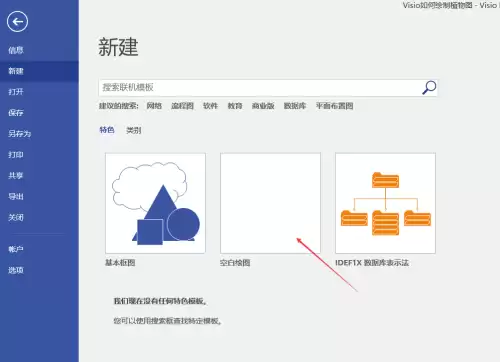The width and height of the screenshot is (500, 362).
Task: Click in the 搜索联机模板 search box
Action: click(x=260, y=88)
